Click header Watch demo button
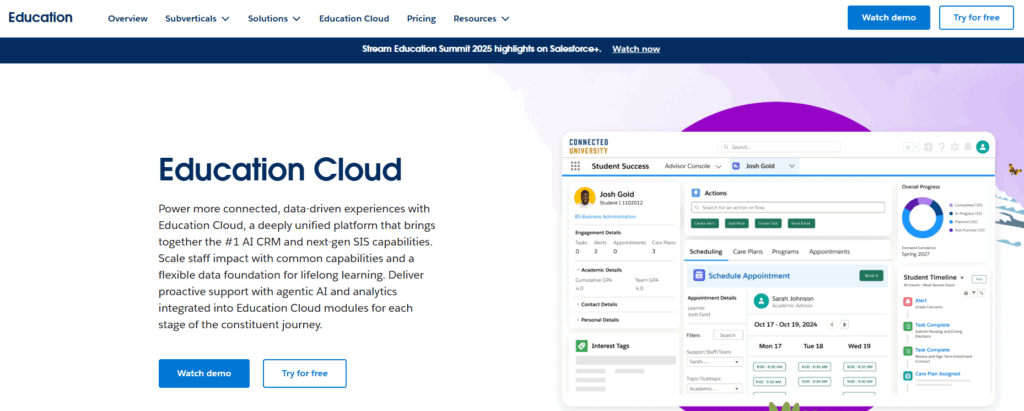Image resolution: width=1024 pixels, height=411 pixels. 889,18
